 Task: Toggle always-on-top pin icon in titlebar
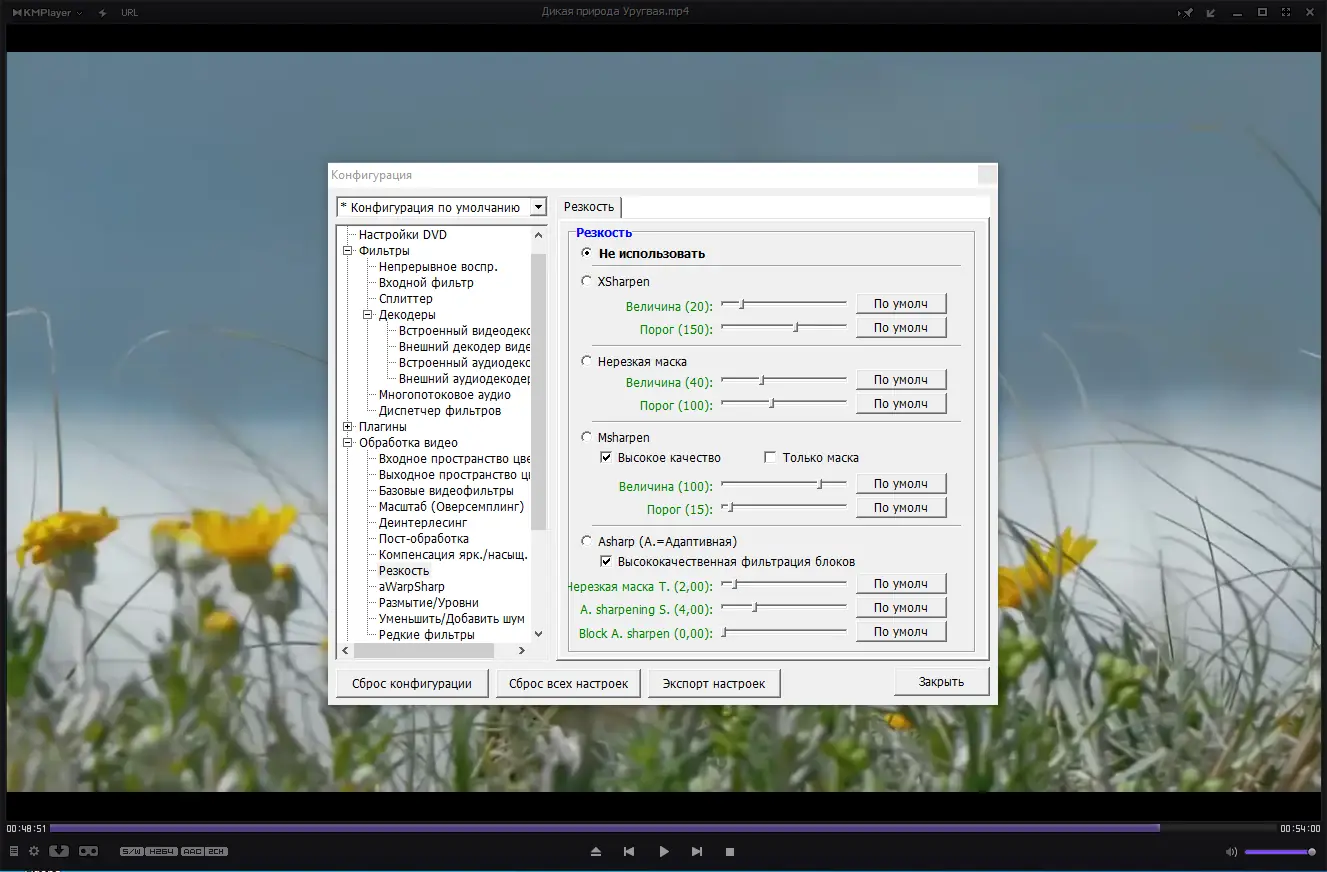(x=1186, y=12)
